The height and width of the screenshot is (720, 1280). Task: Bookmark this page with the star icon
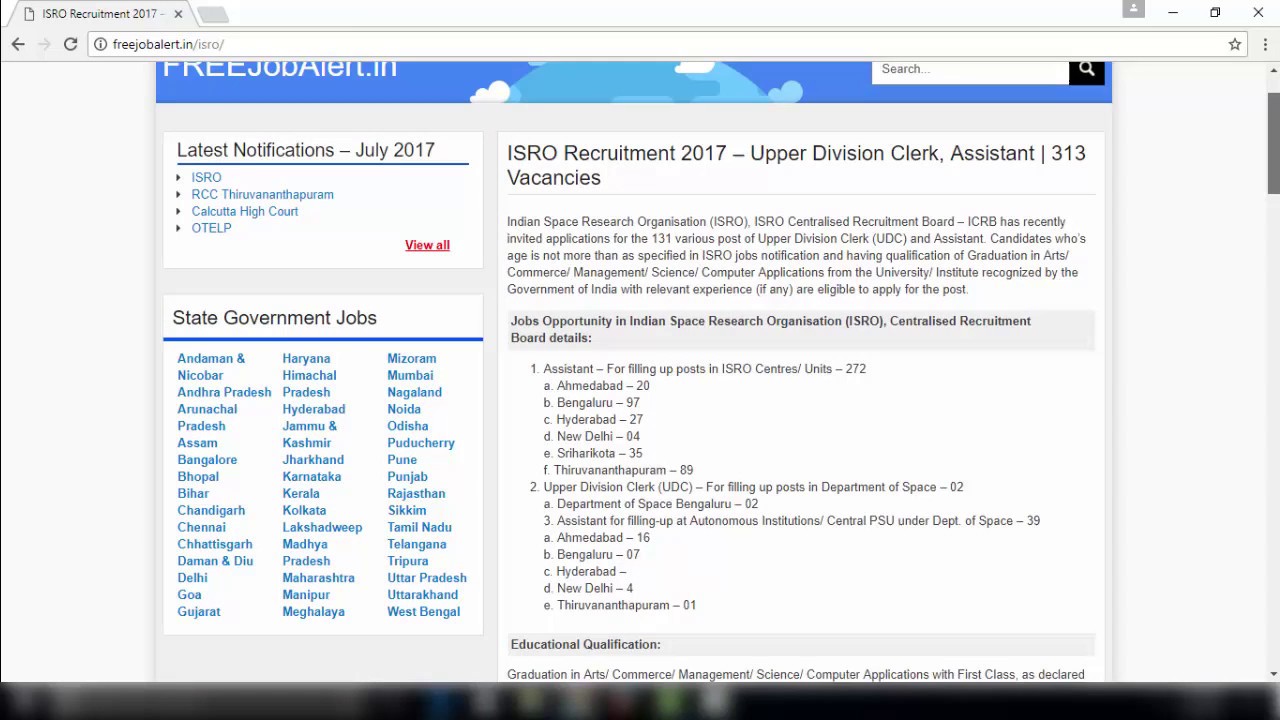pyautogui.click(x=1235, y=44)
